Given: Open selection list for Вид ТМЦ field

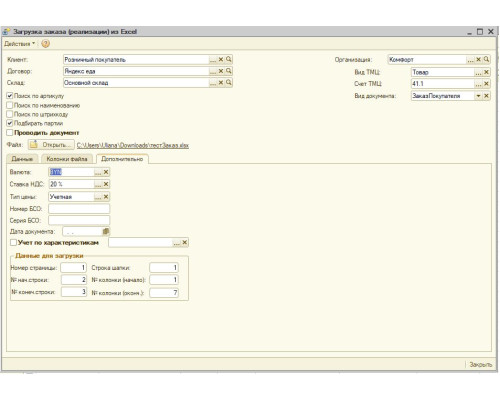Looking at the screenshot, I should click(478, 72).
